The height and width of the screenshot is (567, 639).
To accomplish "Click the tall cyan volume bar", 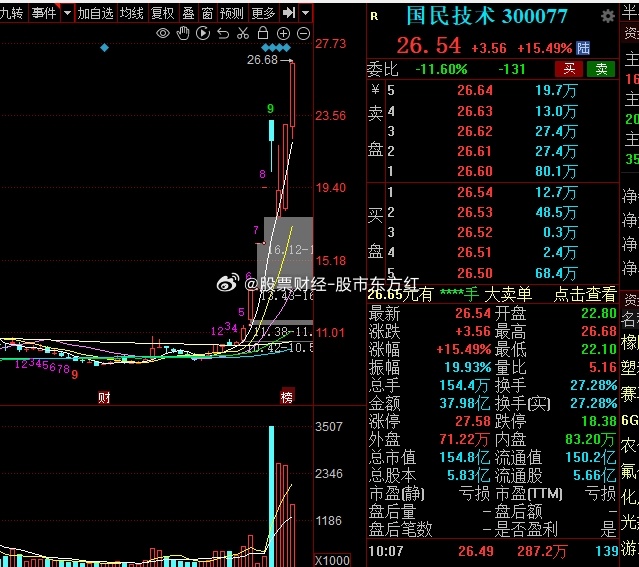I will click(271, 496).
